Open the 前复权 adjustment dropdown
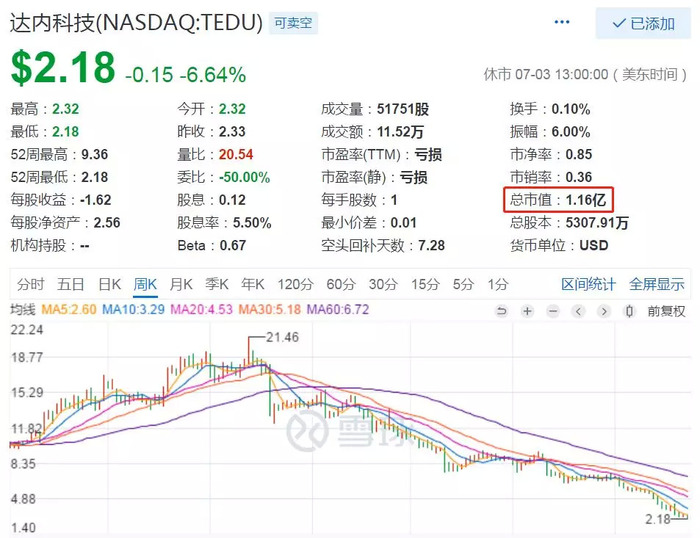This screenshot has width=700, height=538. [666, 311]
